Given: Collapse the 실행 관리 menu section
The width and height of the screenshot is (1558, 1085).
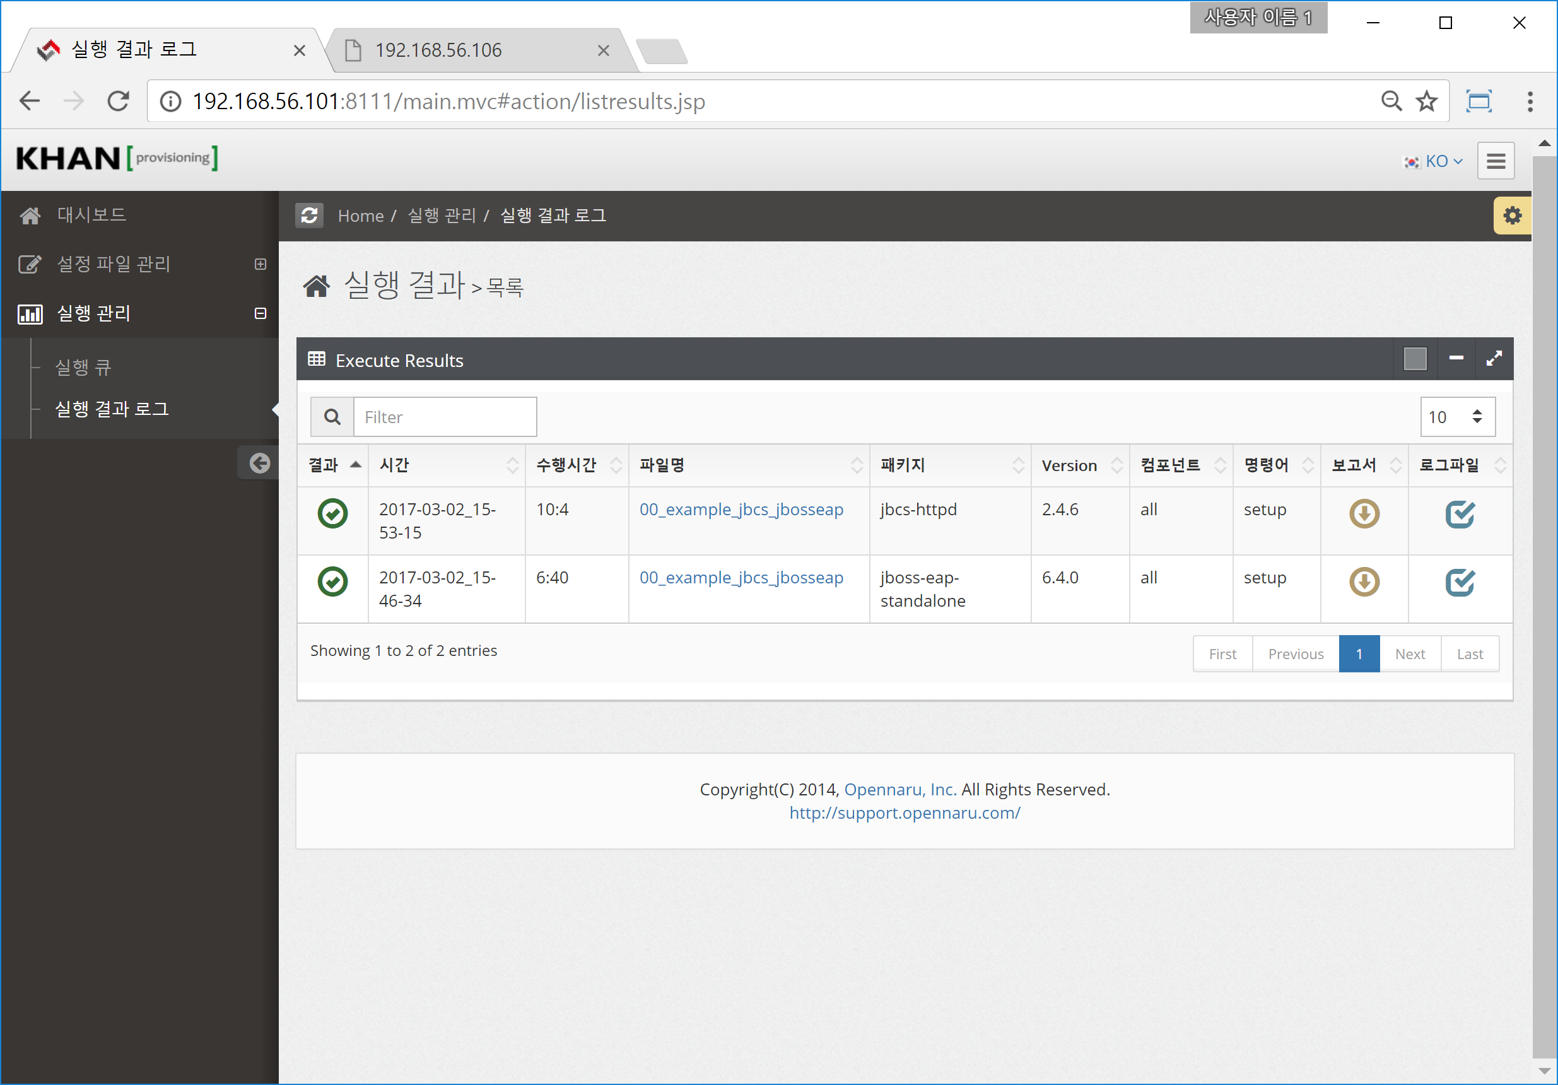Looking at the screenshot, I should [260, 314].
